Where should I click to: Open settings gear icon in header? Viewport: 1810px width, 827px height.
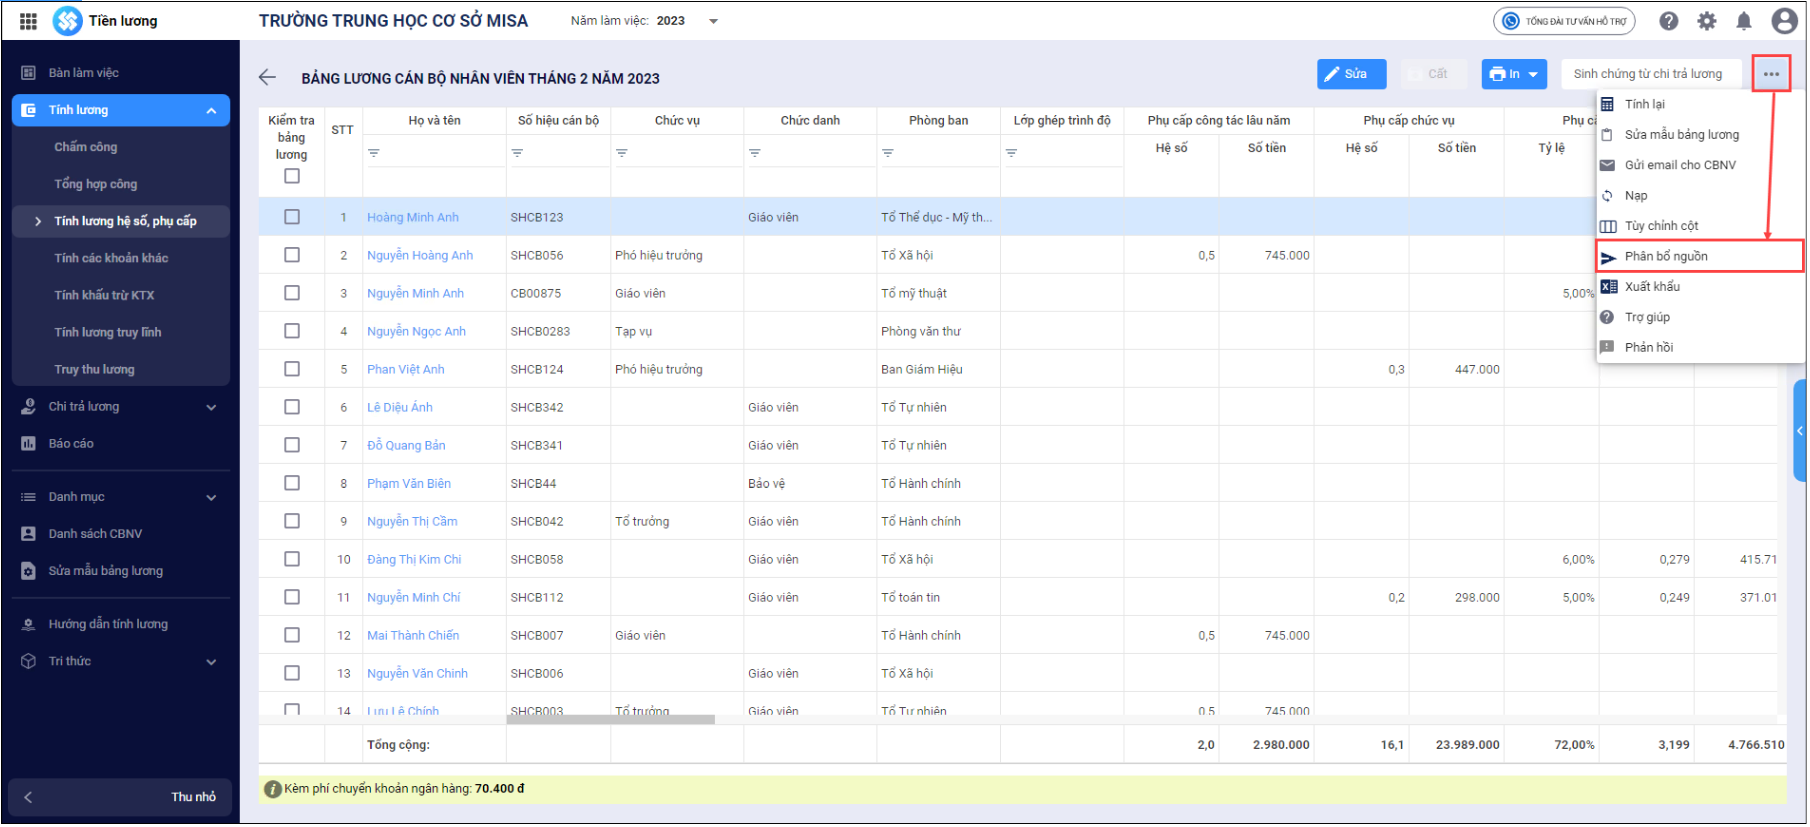1707,21
